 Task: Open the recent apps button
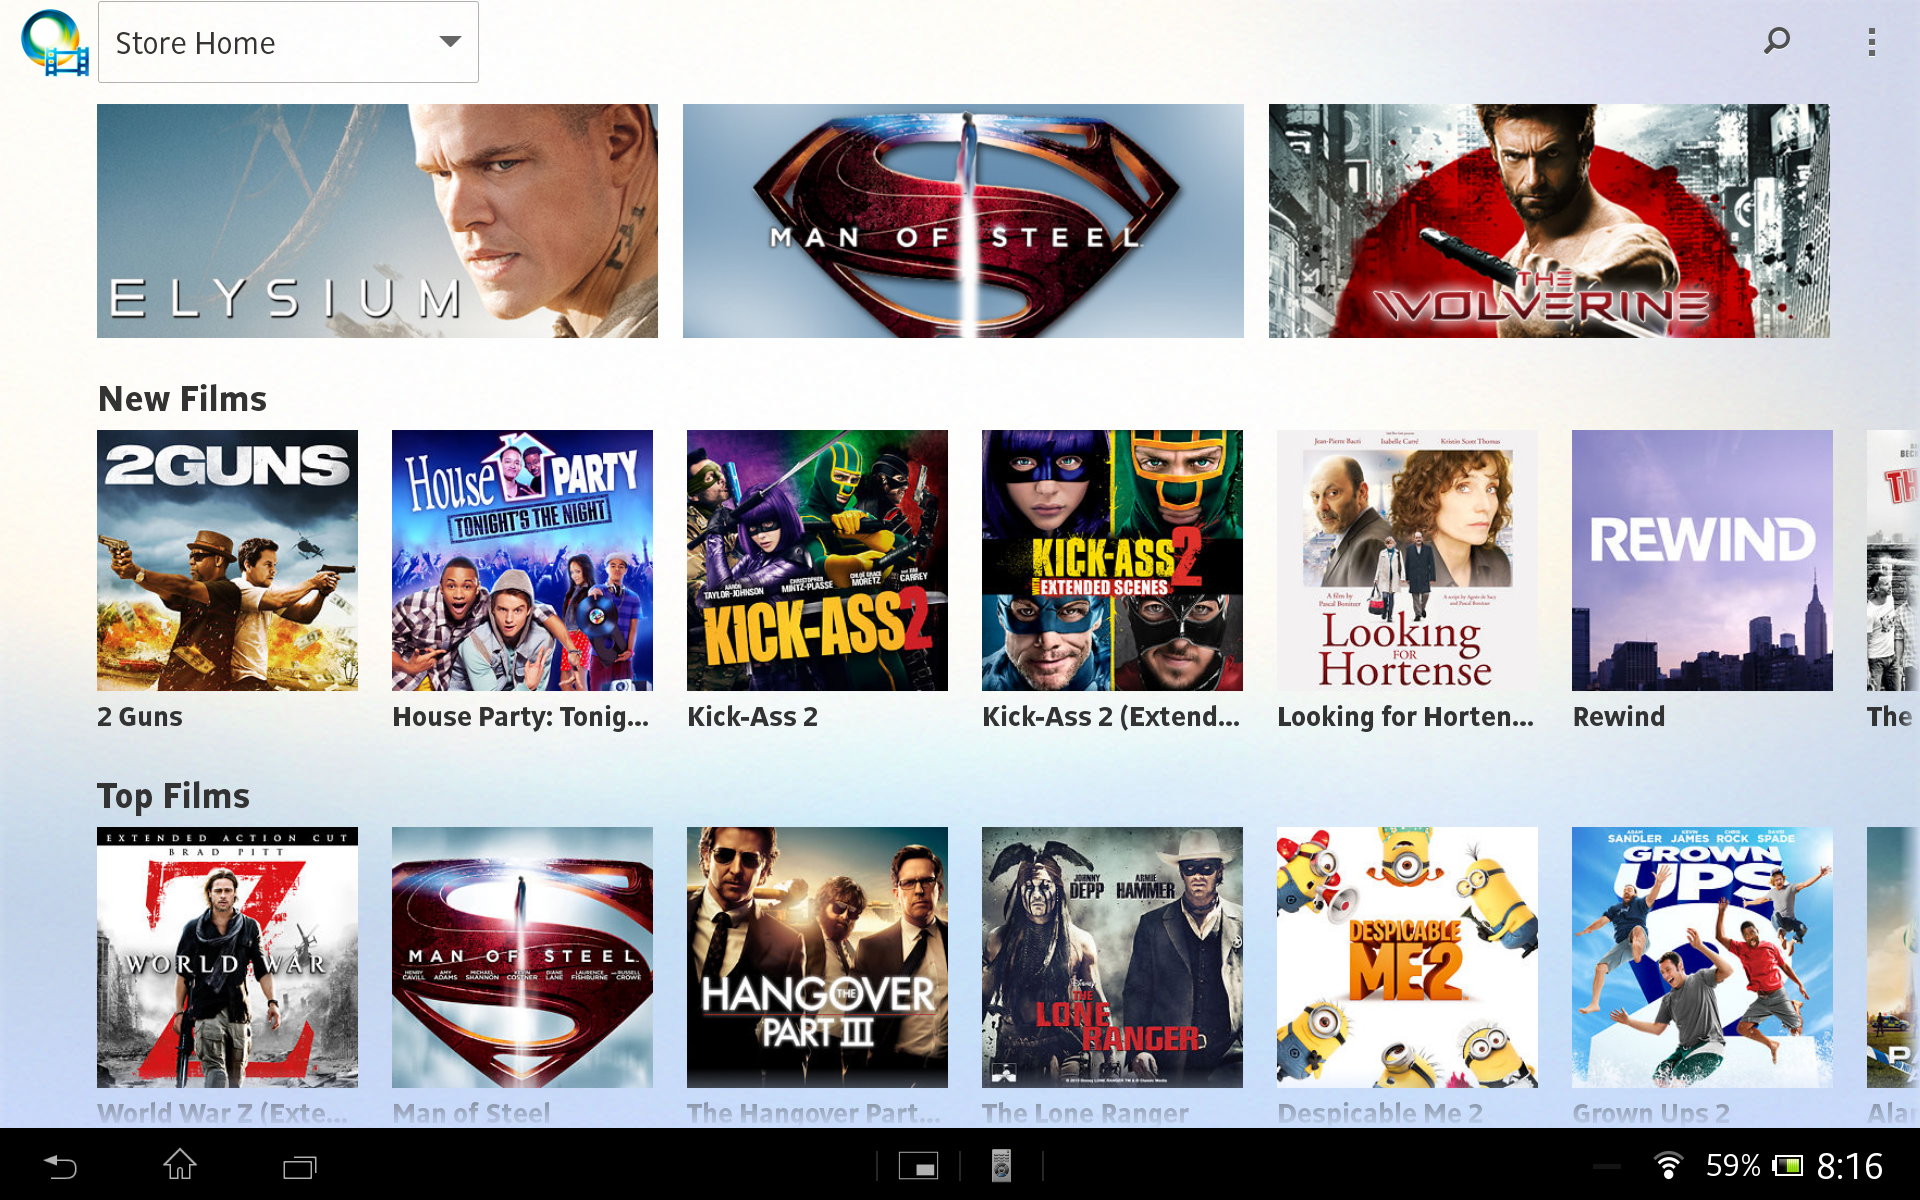(299, 1166)
